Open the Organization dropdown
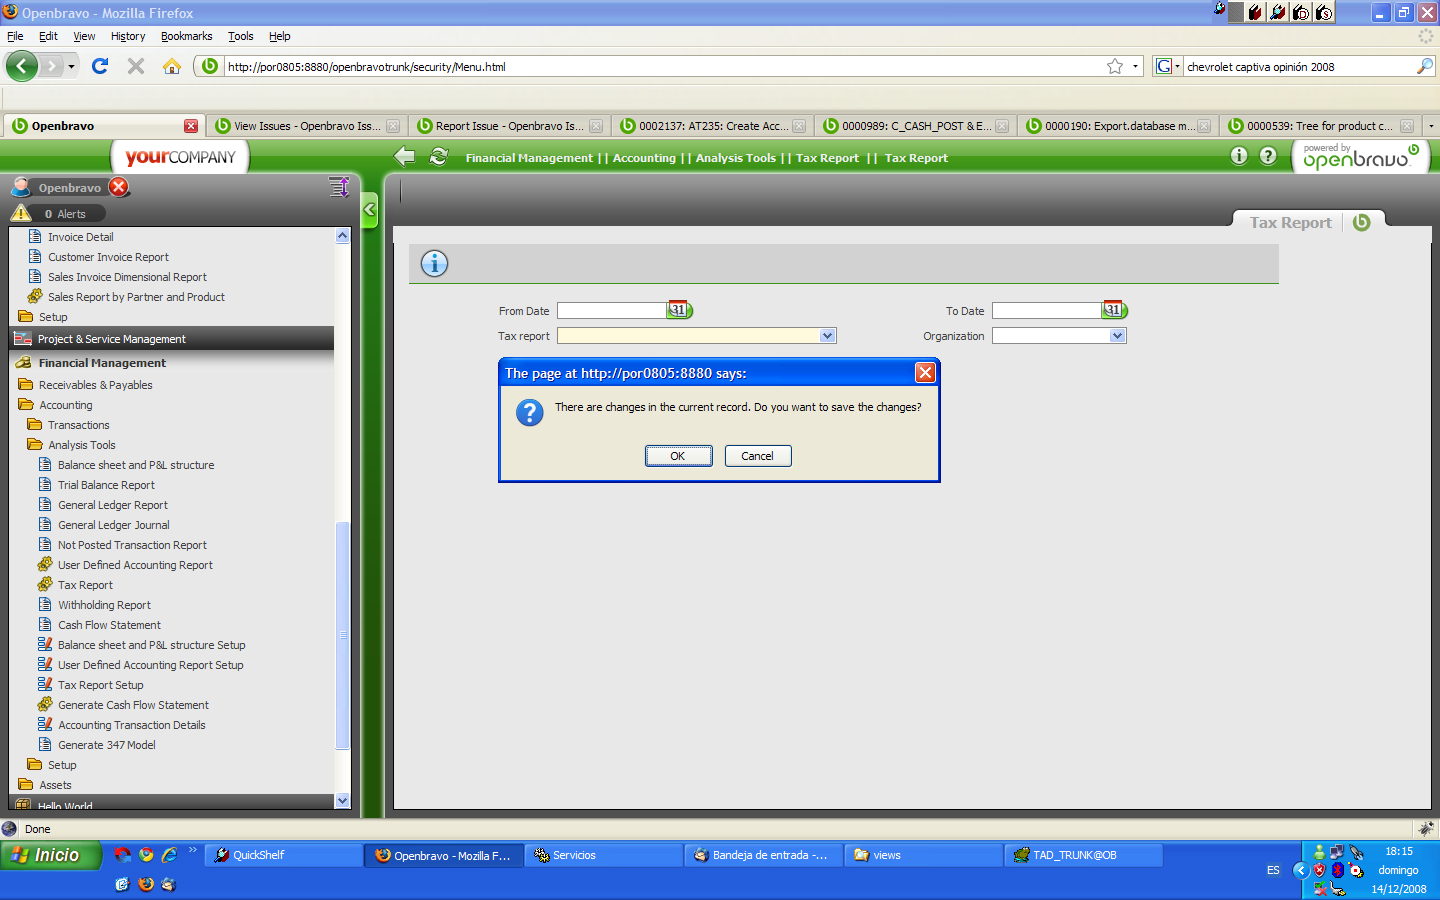 coord(1118,336)
